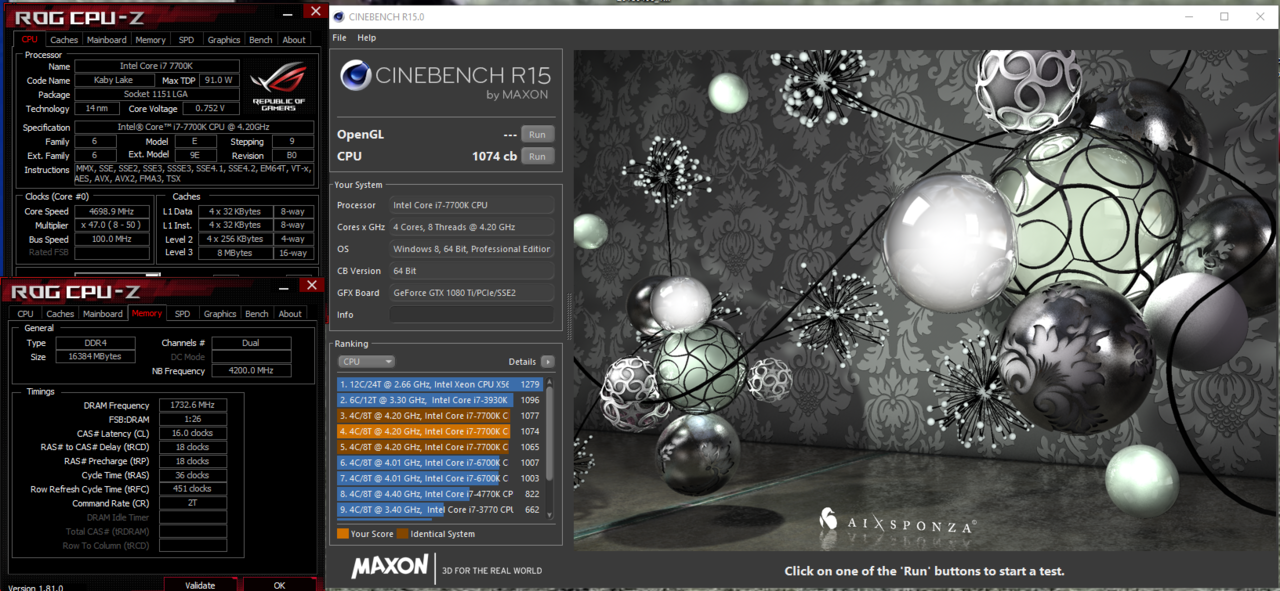
Task: Open Mainboard tab in lower CPU-Z window
Action: coord(103,314)
